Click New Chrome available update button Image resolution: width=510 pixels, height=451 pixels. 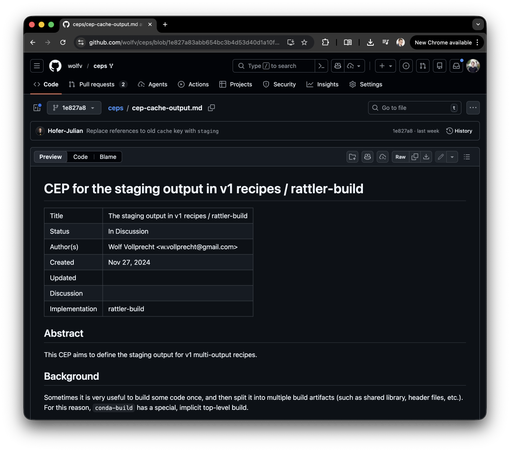click(x=446, y=42)
